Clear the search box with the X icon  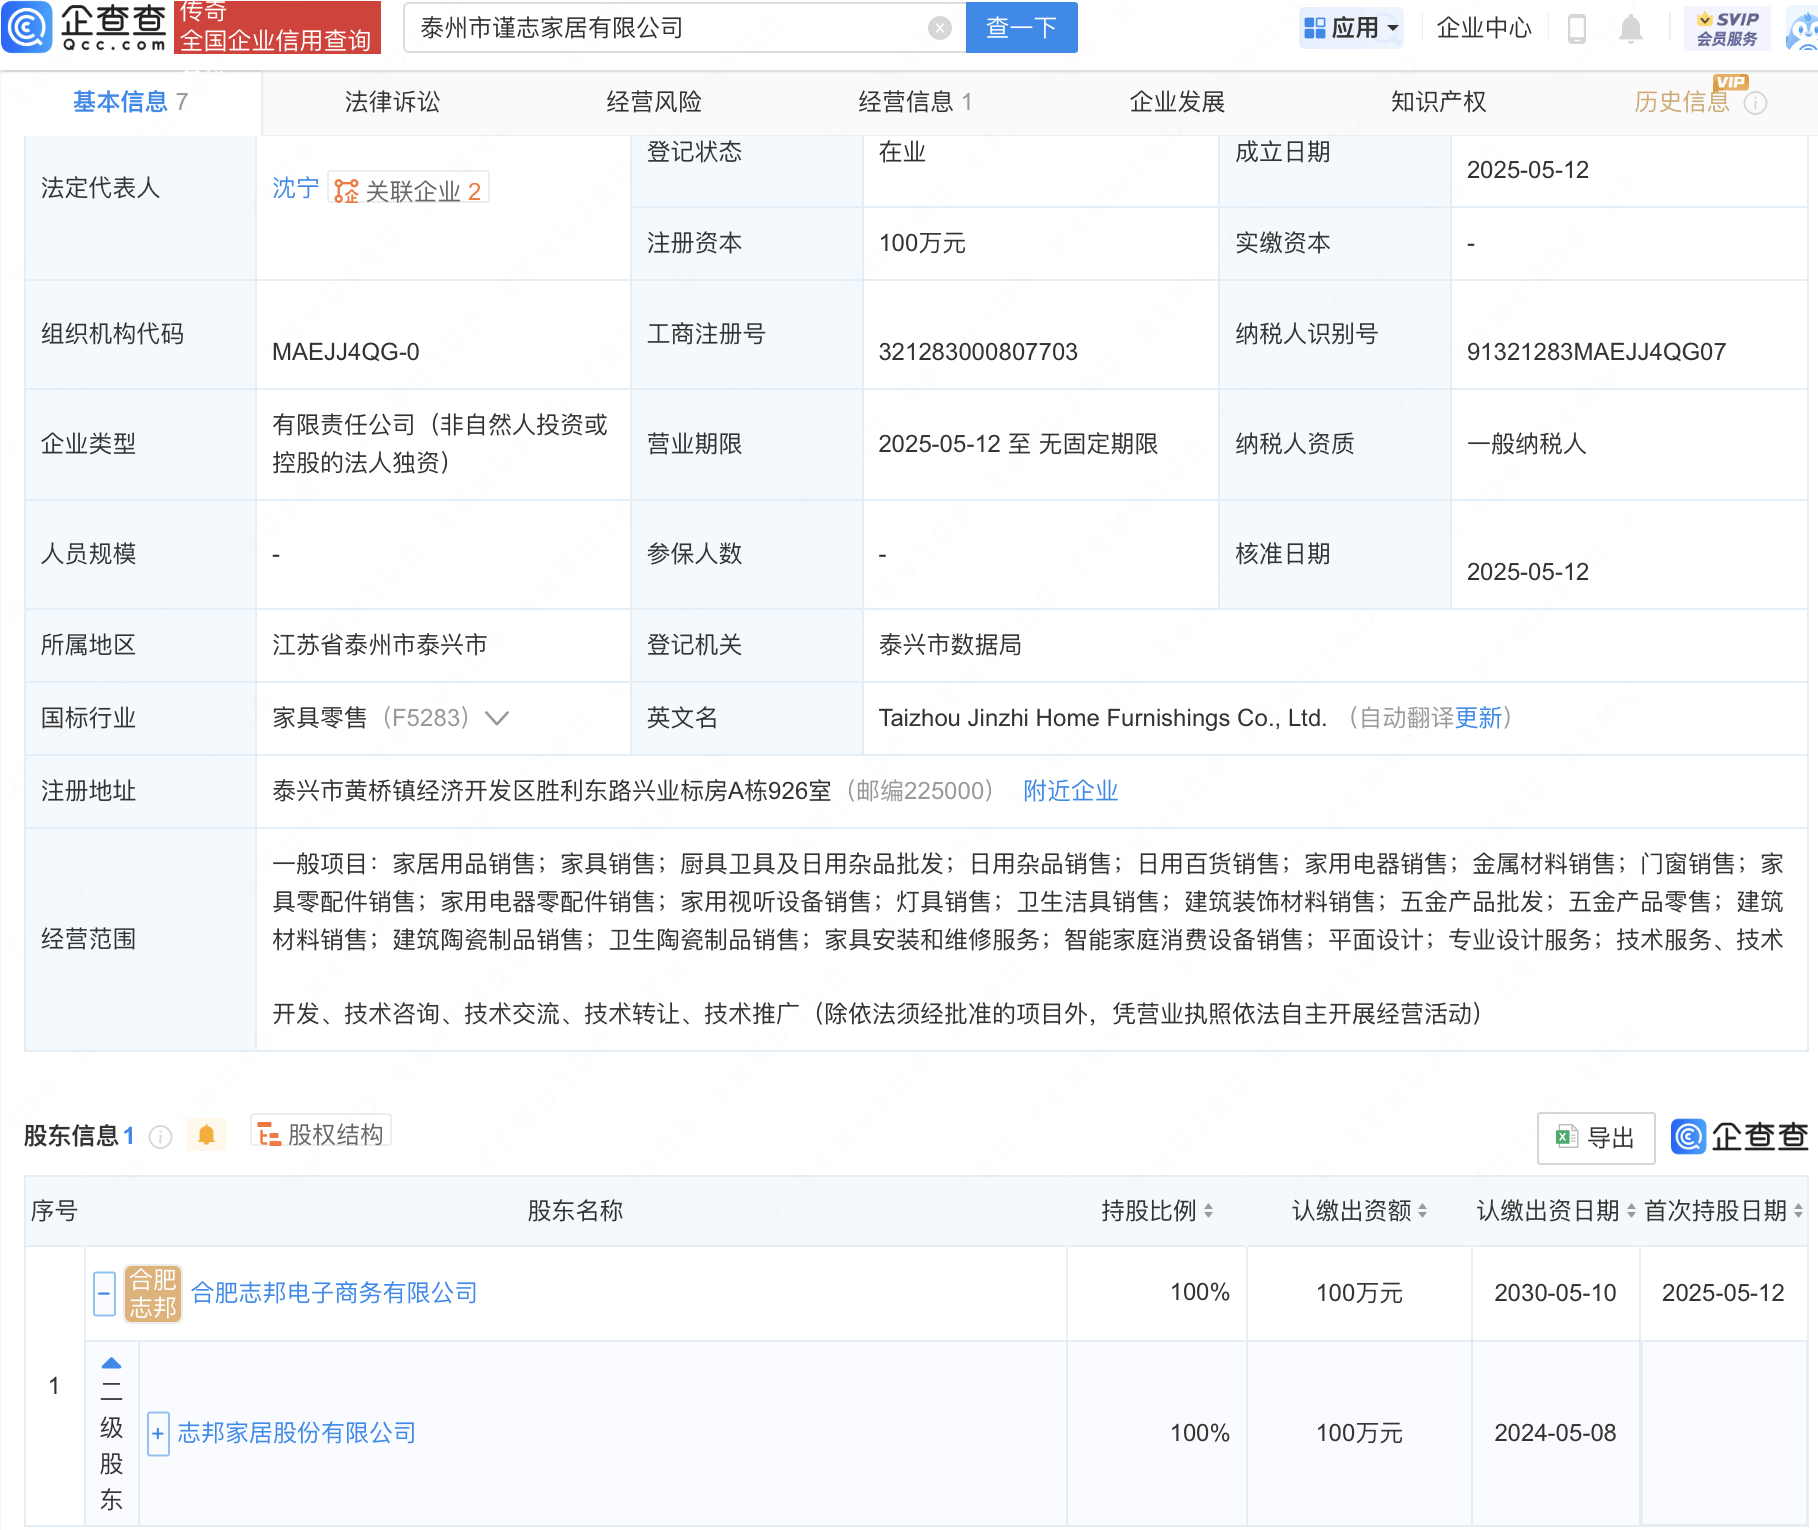click(939, 28)
